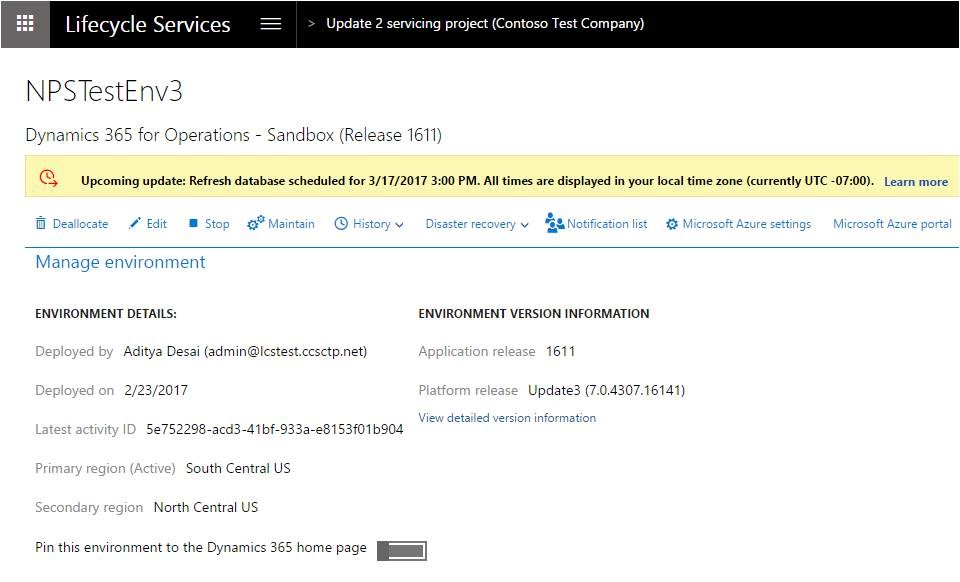Expand the History dropdown chevron
The width and height of the screenshot is (960, 582).
coord(400,225)
